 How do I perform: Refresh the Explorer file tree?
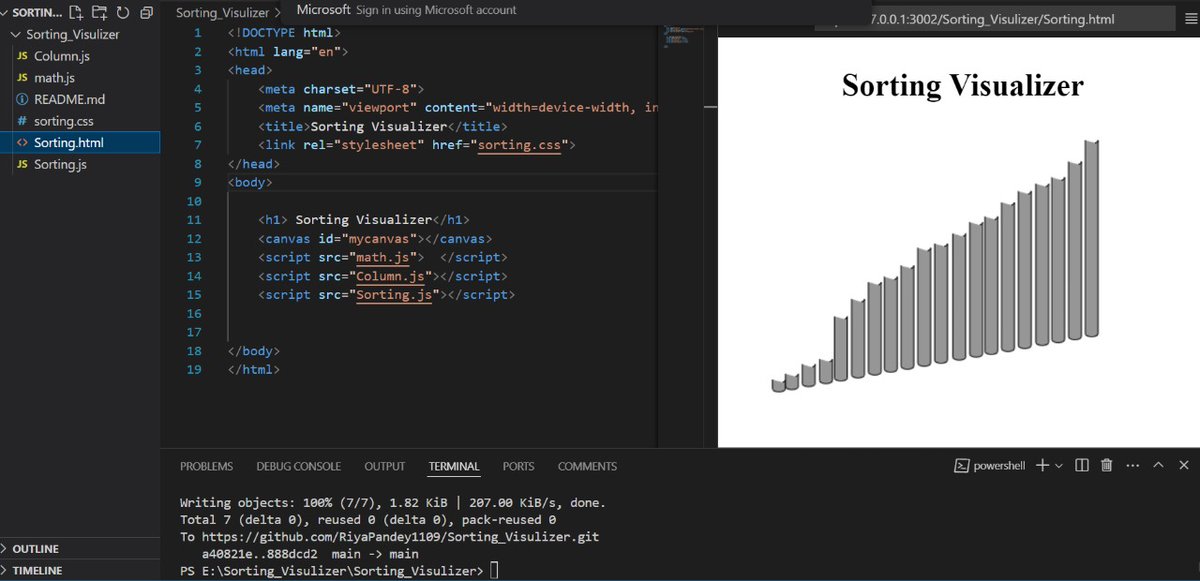[122, 13]
